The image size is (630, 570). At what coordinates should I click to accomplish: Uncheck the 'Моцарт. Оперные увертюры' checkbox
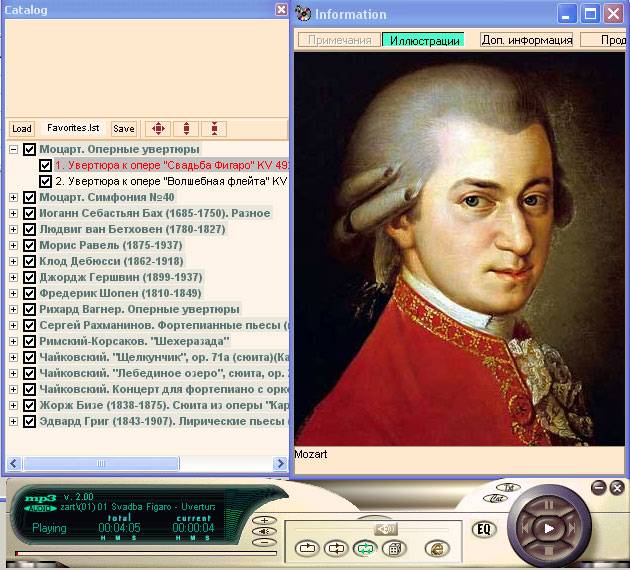pos(29,149)
